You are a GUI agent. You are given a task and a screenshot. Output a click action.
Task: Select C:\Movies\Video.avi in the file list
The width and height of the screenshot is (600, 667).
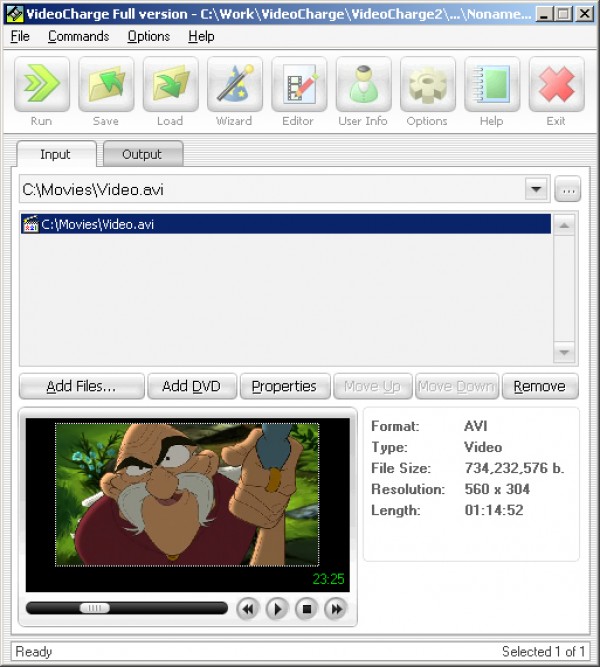pos(286,224)
